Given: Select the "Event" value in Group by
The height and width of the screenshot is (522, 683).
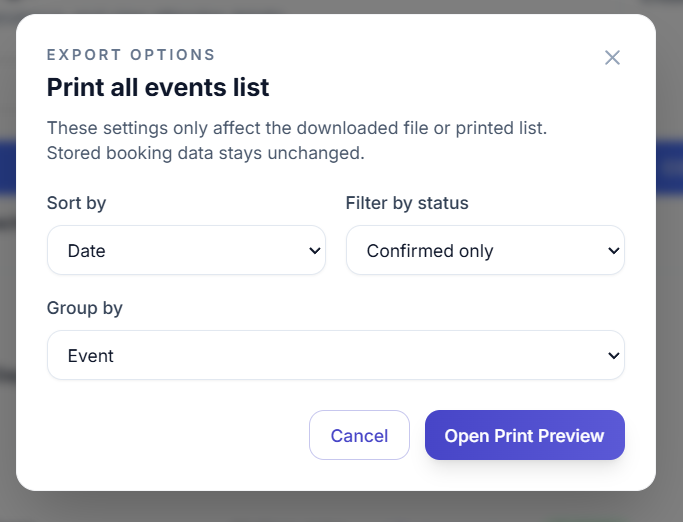Looking at the screenshot, I should (x=90, y=356).
